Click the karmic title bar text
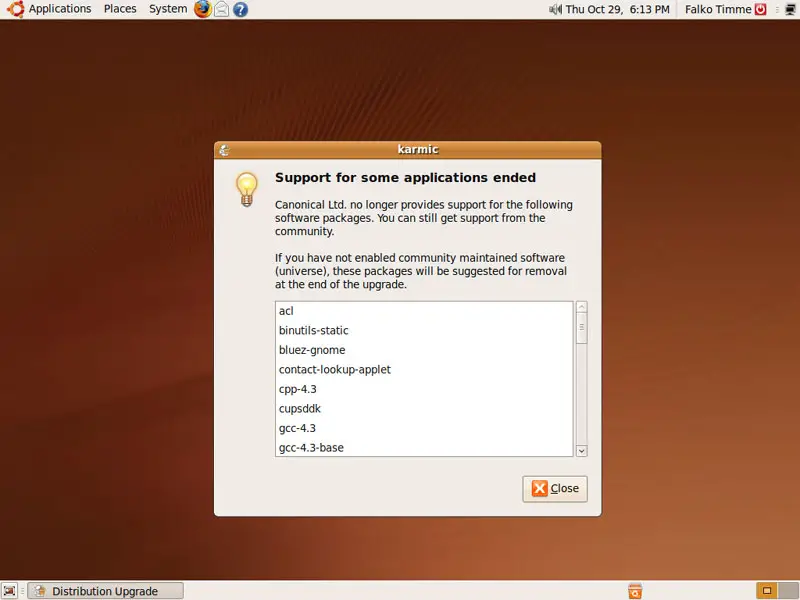800x600 pixels. pos(418,149)
